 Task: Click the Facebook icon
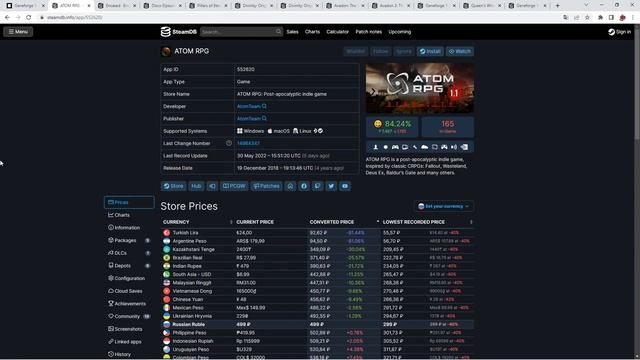[x=304, y=186]
